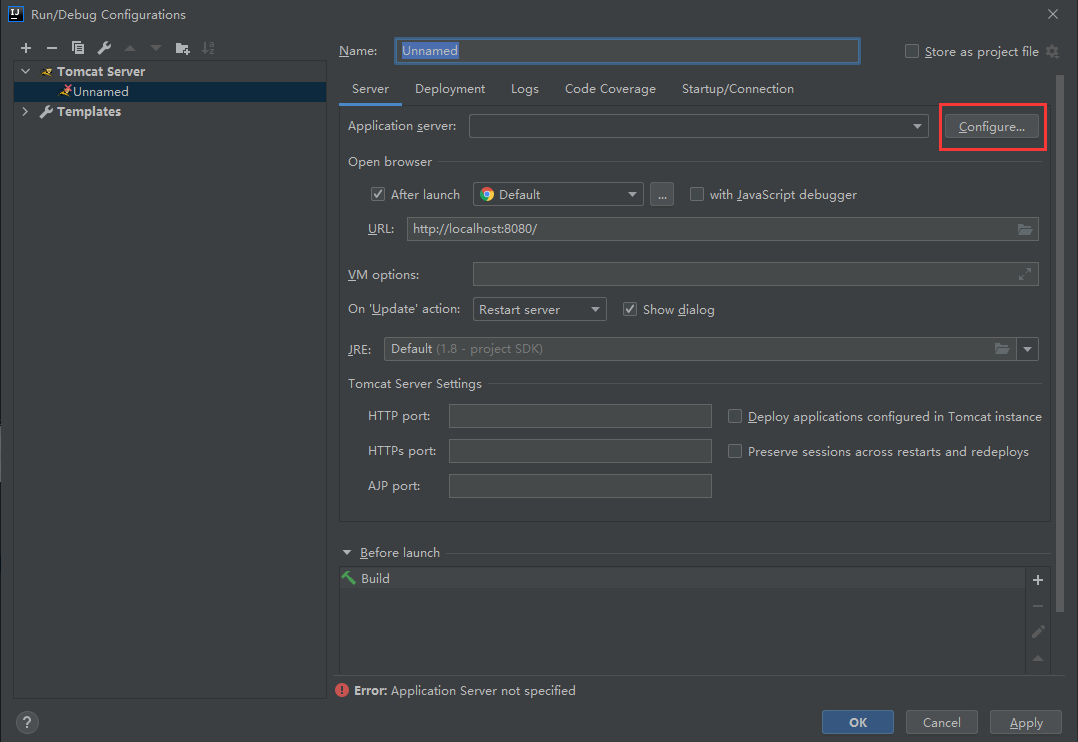Click the Cancel button

point(941,723)
